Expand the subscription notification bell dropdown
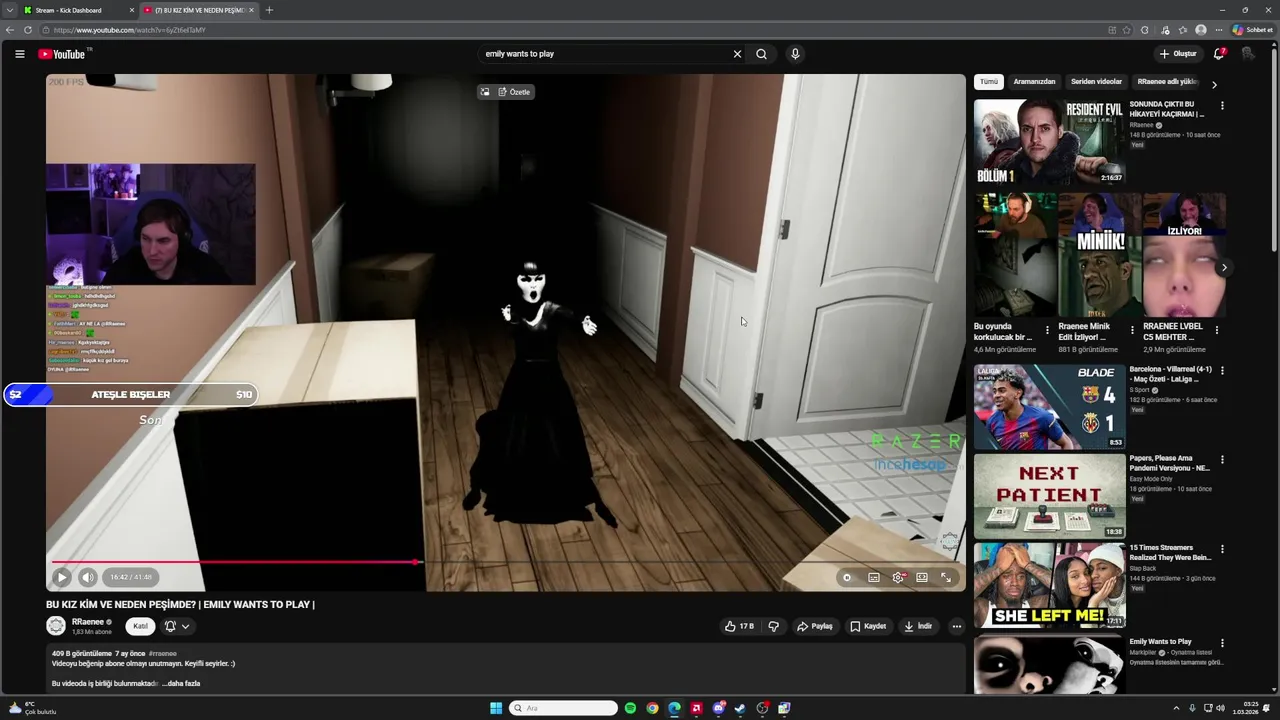Viewport: 1280px width, 720px height. pos(177,626)
